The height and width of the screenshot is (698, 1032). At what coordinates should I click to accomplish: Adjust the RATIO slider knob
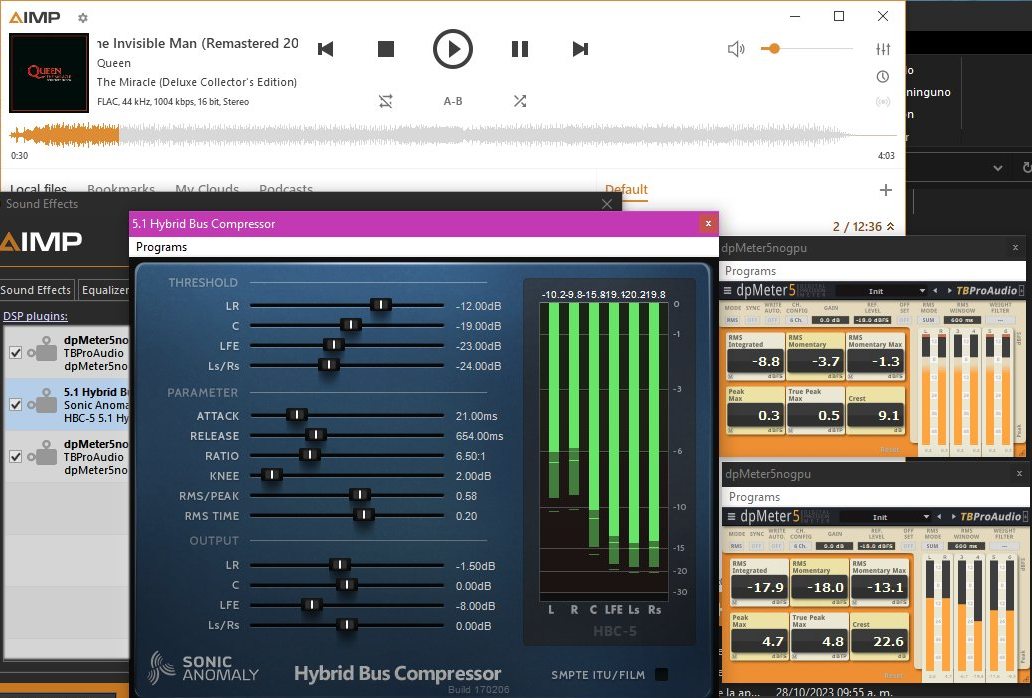pos(309,455)
